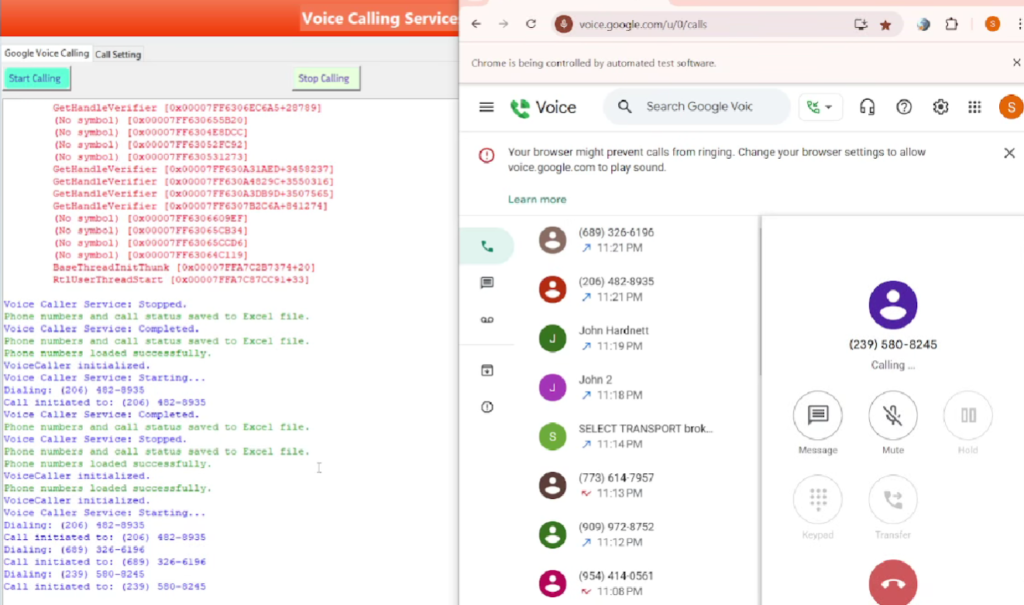This screenshot has width=1024, height=605.
Task: Mute the ongoing call
Action: click(893, 415)
